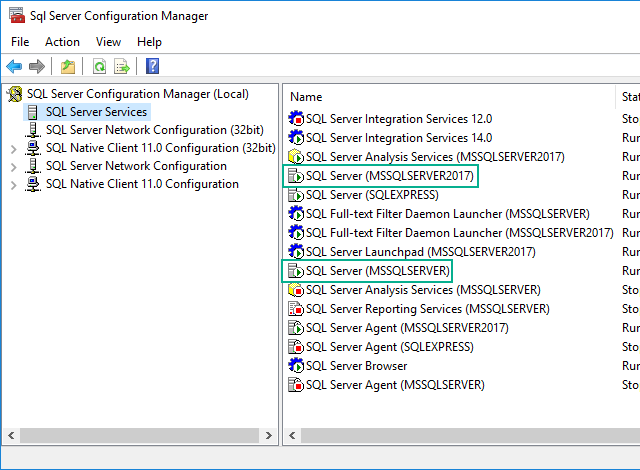Select SQL Server Reporting Services (MSSQLSERVER) text
Image resolution: width=640 pixels, height=470 pixels.
coord(427,309)
